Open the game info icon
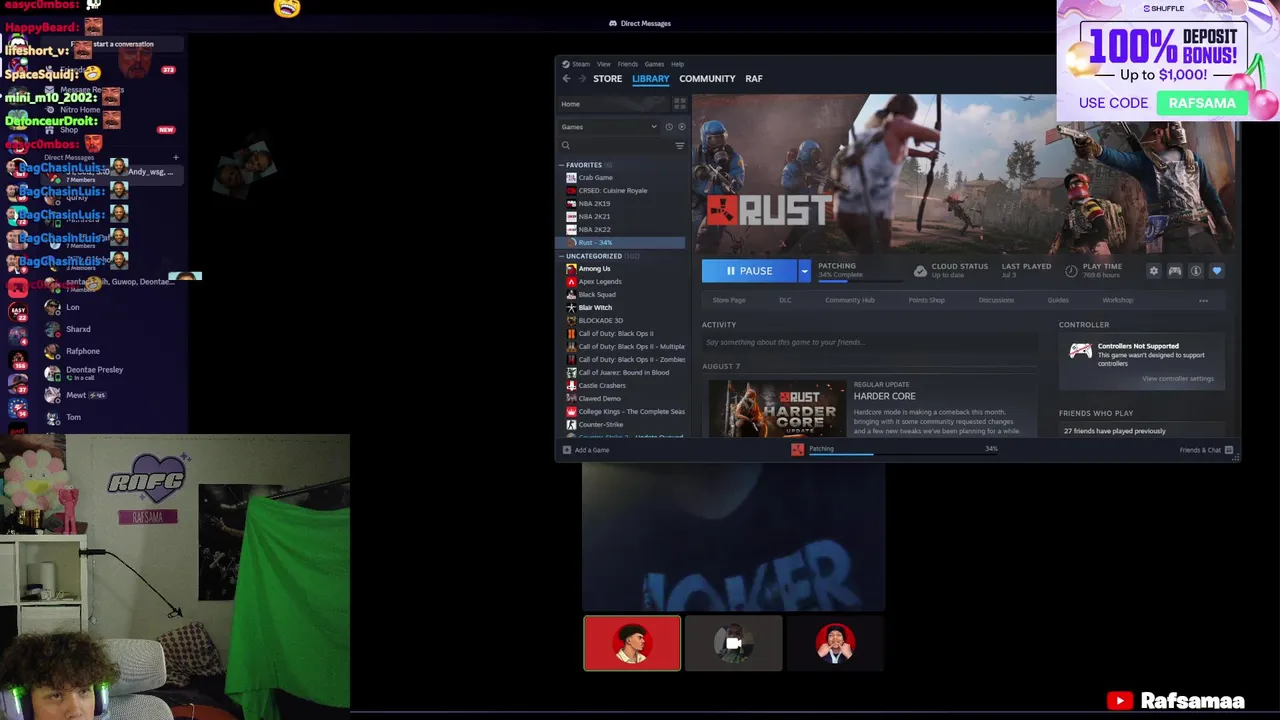1280x720 pixels. (x=1196, y=271)
